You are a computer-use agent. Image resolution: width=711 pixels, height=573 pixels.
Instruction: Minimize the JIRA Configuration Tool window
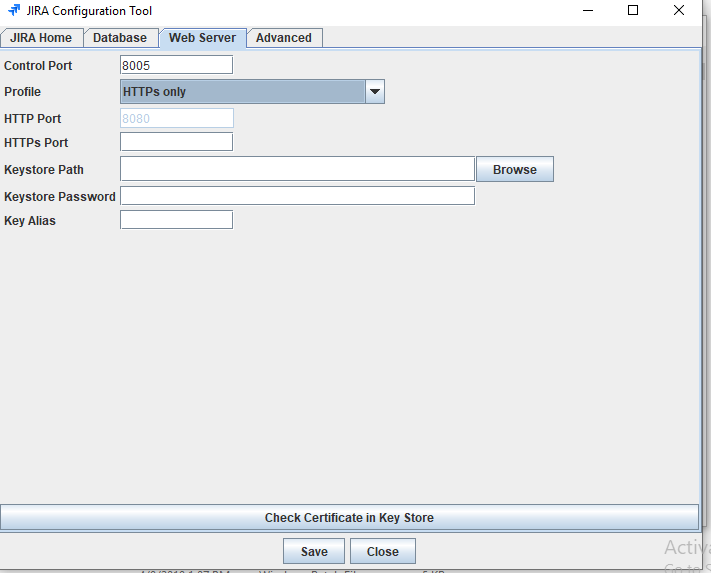click(x=588, y=10)
